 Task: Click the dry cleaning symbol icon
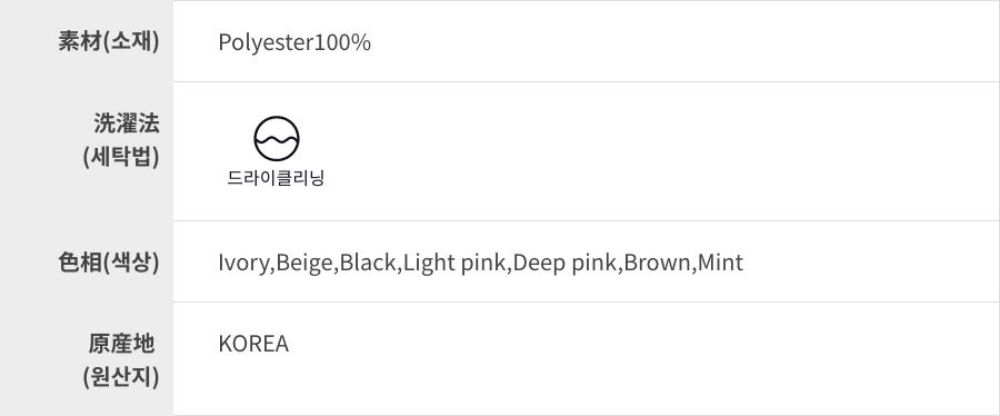point(277,139)
